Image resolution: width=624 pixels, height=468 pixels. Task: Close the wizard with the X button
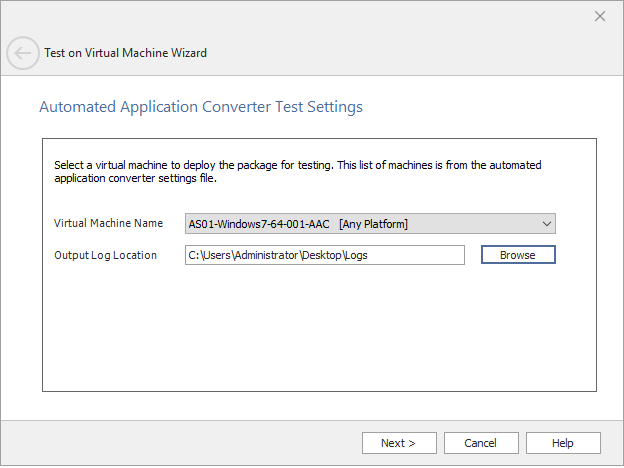[600, 16]
